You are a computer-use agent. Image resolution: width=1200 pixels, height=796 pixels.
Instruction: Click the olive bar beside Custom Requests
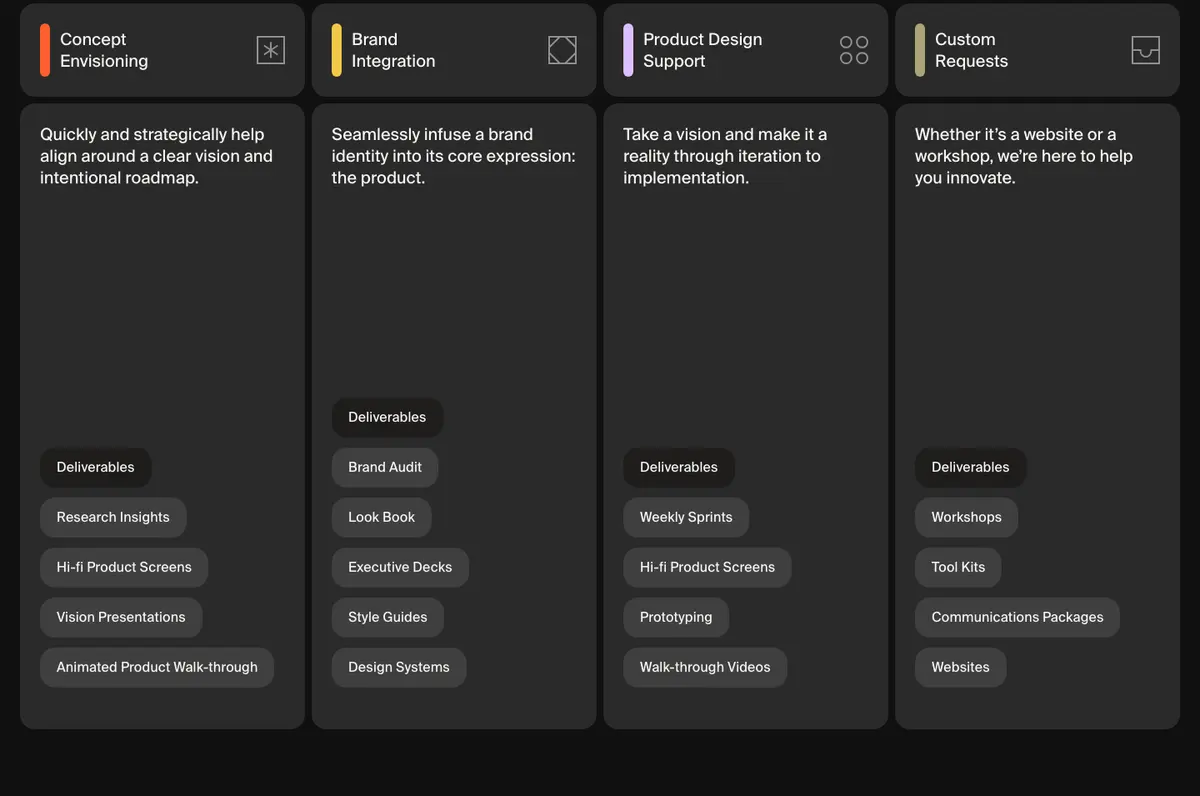tap(920, 50)
